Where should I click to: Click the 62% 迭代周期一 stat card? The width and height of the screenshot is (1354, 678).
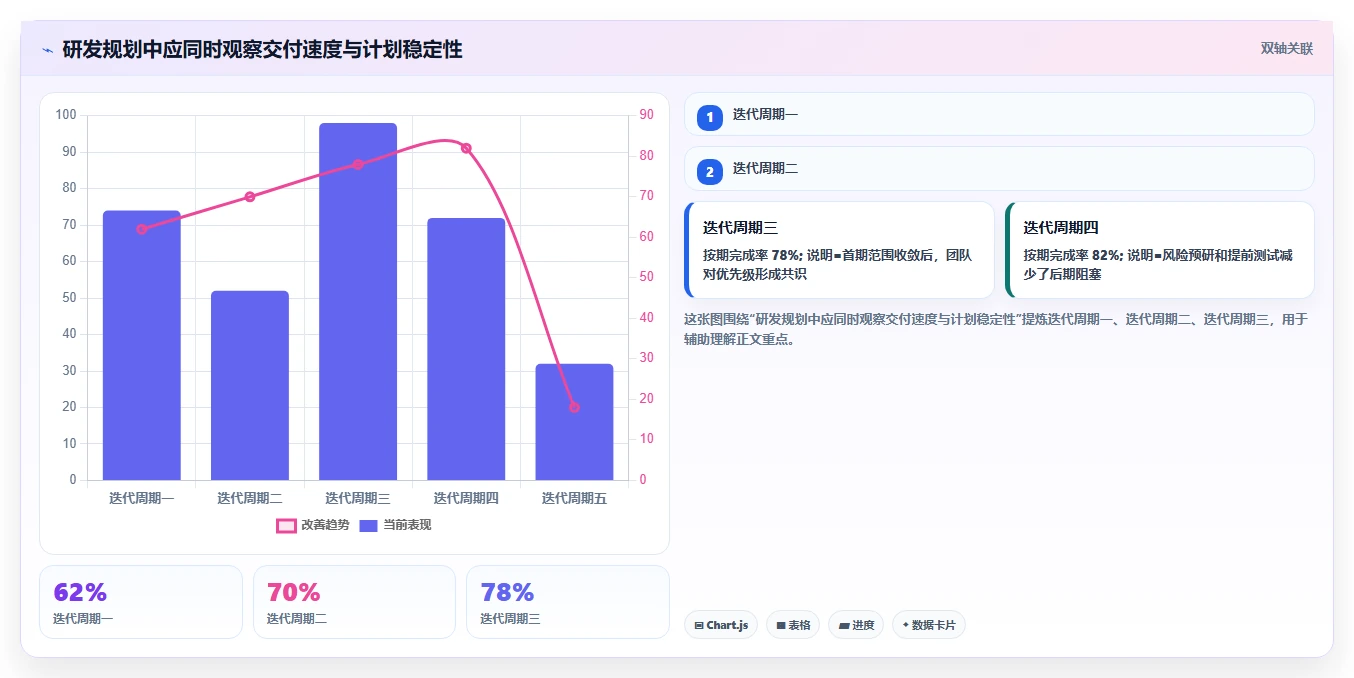click(141, 602)
